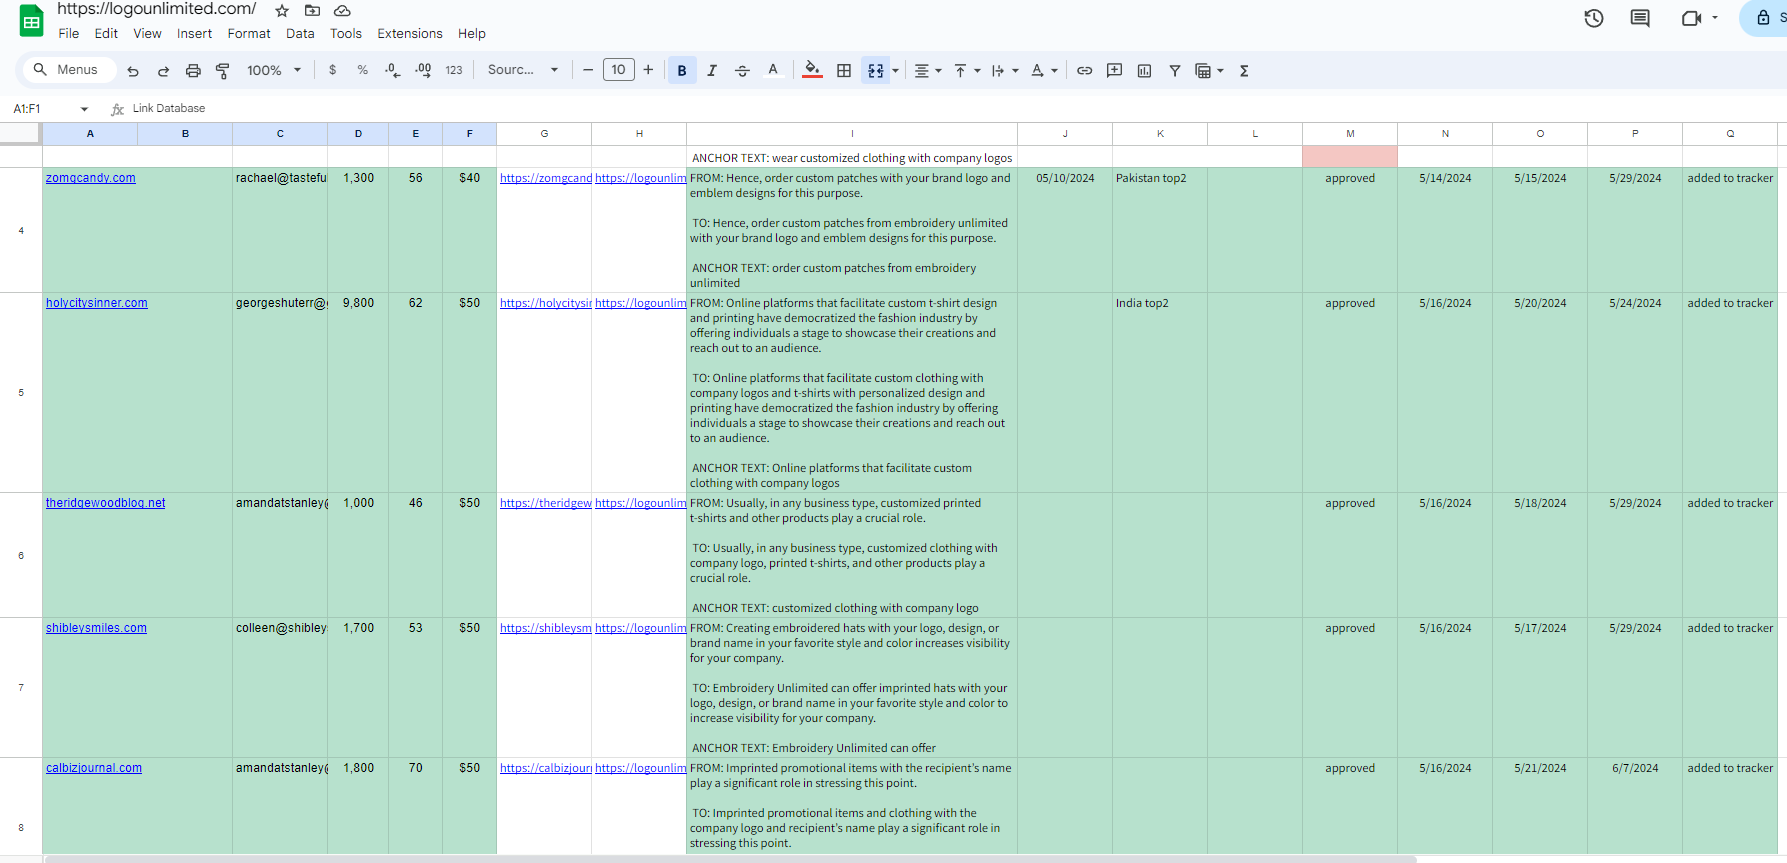Print the spreadsheet
The width and height of the screenshot is (1787, 863).
pyautogui.click(x=193, y=70)
